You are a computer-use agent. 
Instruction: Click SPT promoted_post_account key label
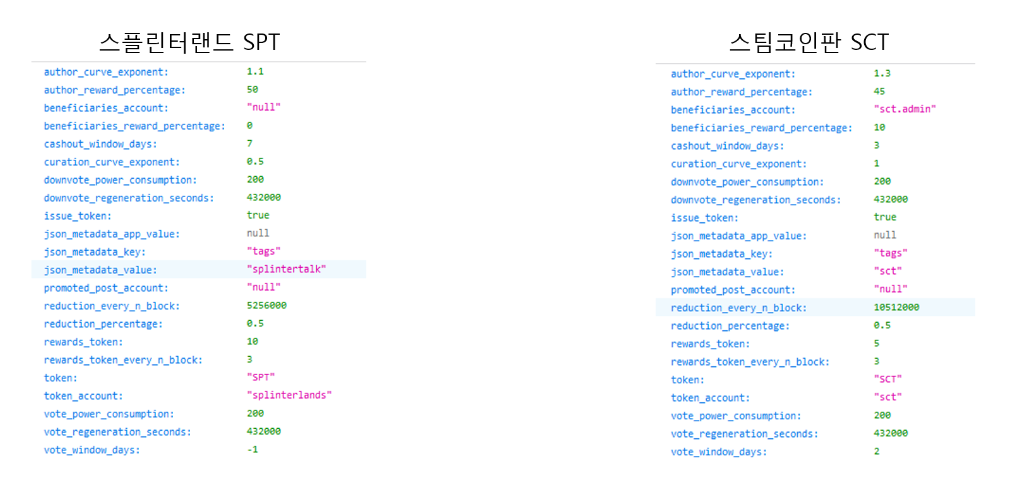(106, 288)
